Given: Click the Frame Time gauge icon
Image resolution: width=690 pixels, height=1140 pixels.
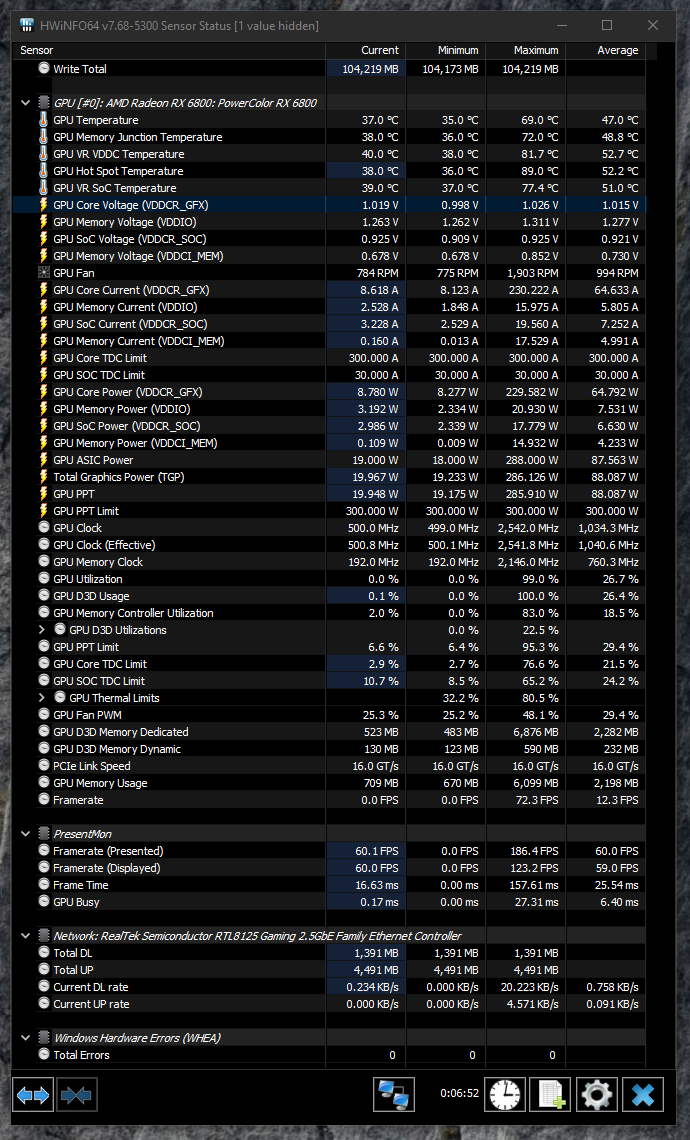Looking at the screenshot, I should (44, 884).
